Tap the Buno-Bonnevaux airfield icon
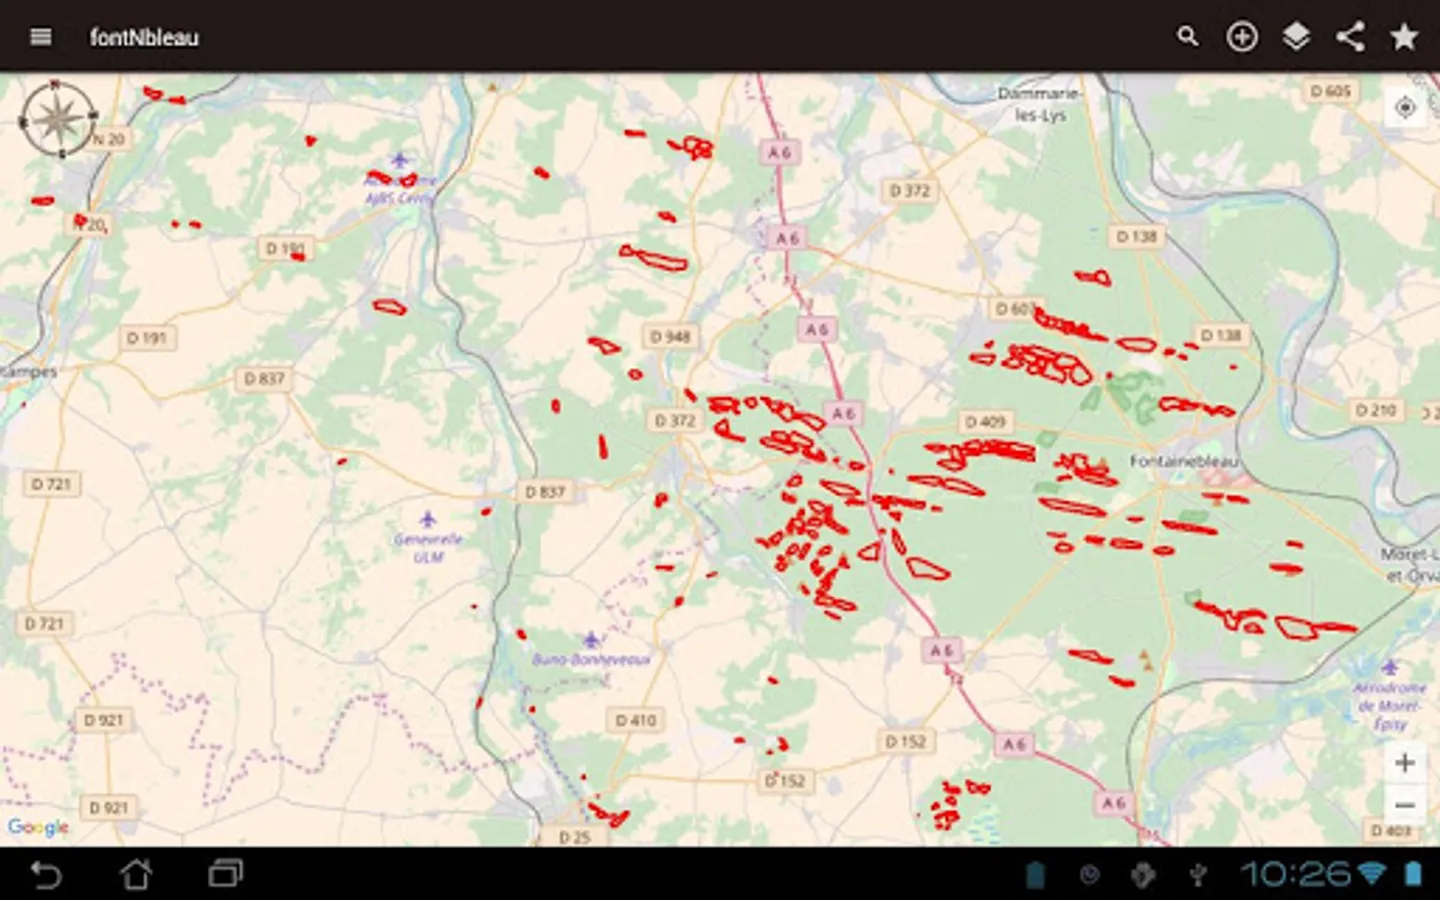Image resolution: width=1440 pixels, height=900 pixels. pos(591,639)
